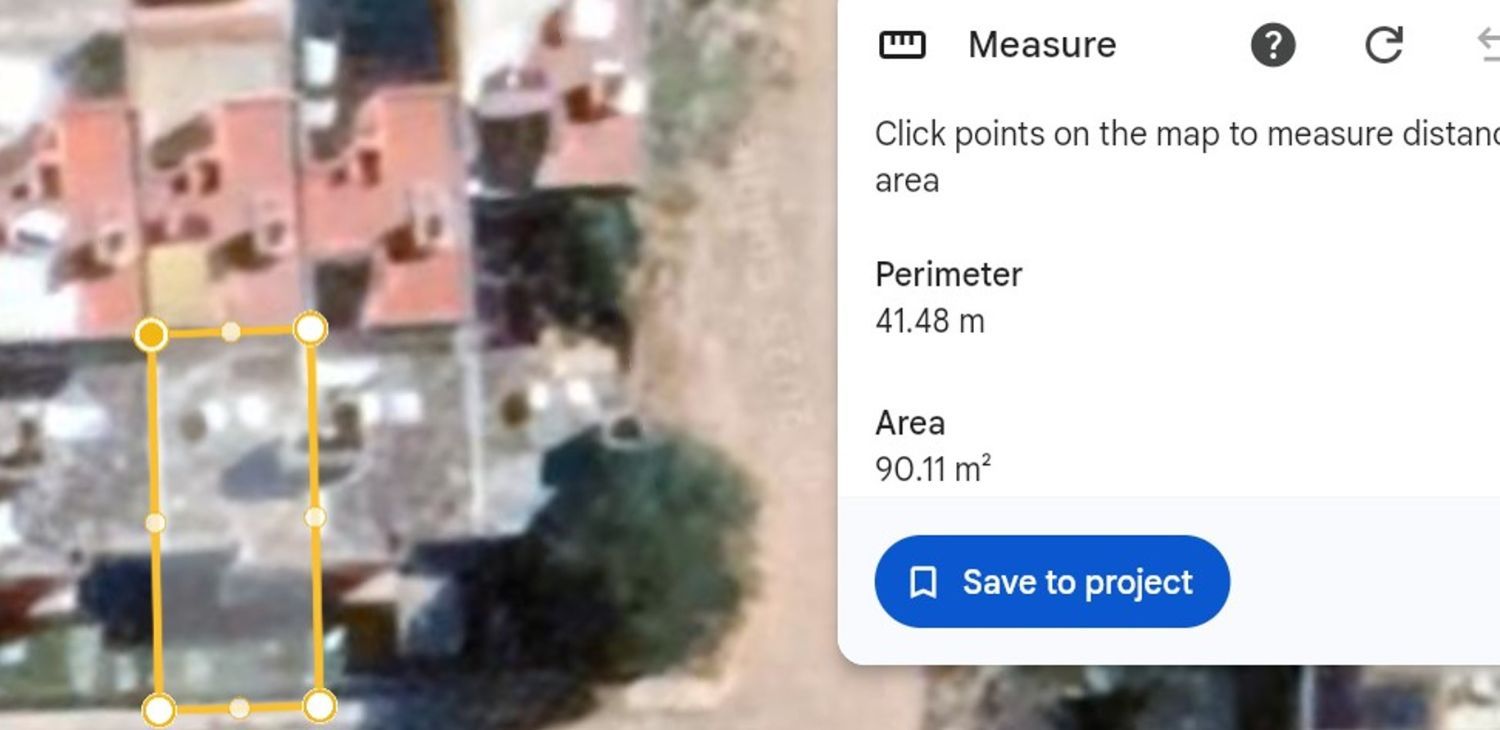This screenshot has width=1500, height=730.
Task: Click the bookmark icon inside Save to project
Action: coord(923,582)
